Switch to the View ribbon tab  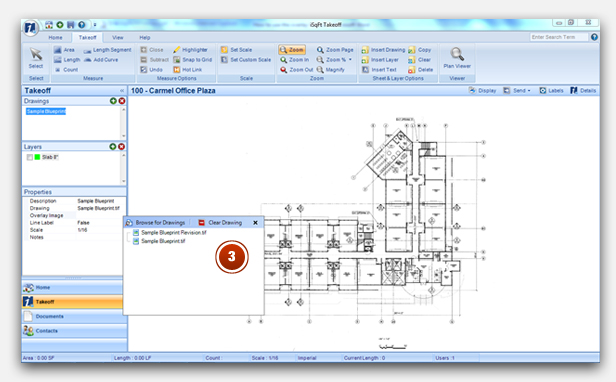pyautogui.click(x=118, y=38)
